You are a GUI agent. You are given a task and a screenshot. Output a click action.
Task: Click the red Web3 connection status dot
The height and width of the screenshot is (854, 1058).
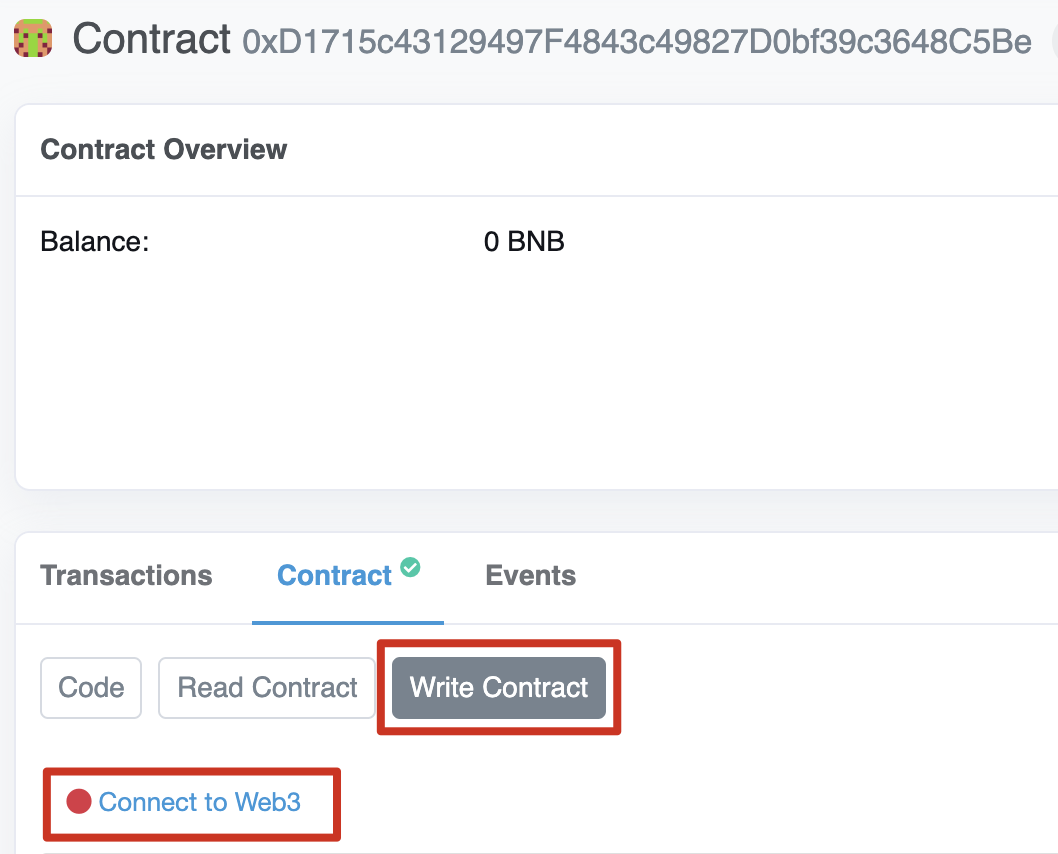79,802
